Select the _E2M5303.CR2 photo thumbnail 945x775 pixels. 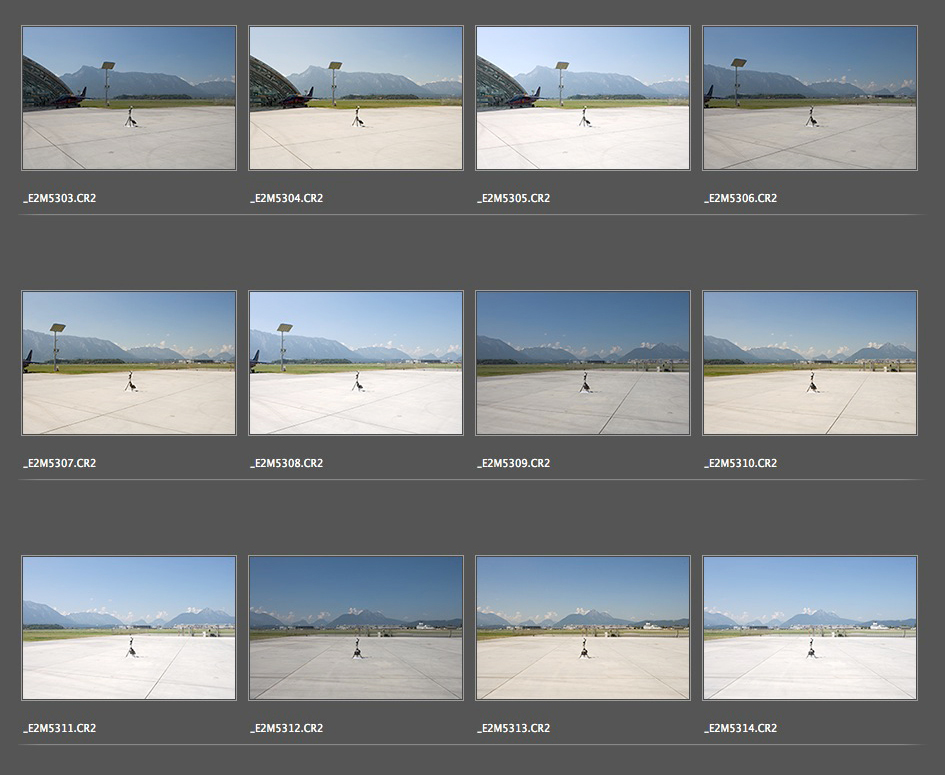129,98
